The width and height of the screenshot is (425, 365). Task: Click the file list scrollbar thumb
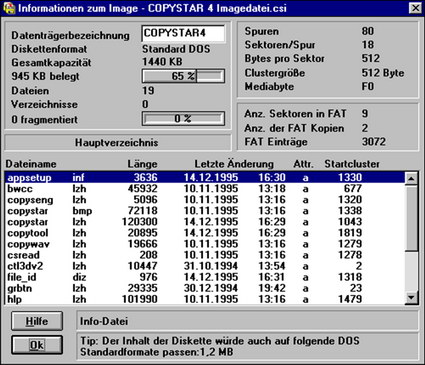point(411,218)
